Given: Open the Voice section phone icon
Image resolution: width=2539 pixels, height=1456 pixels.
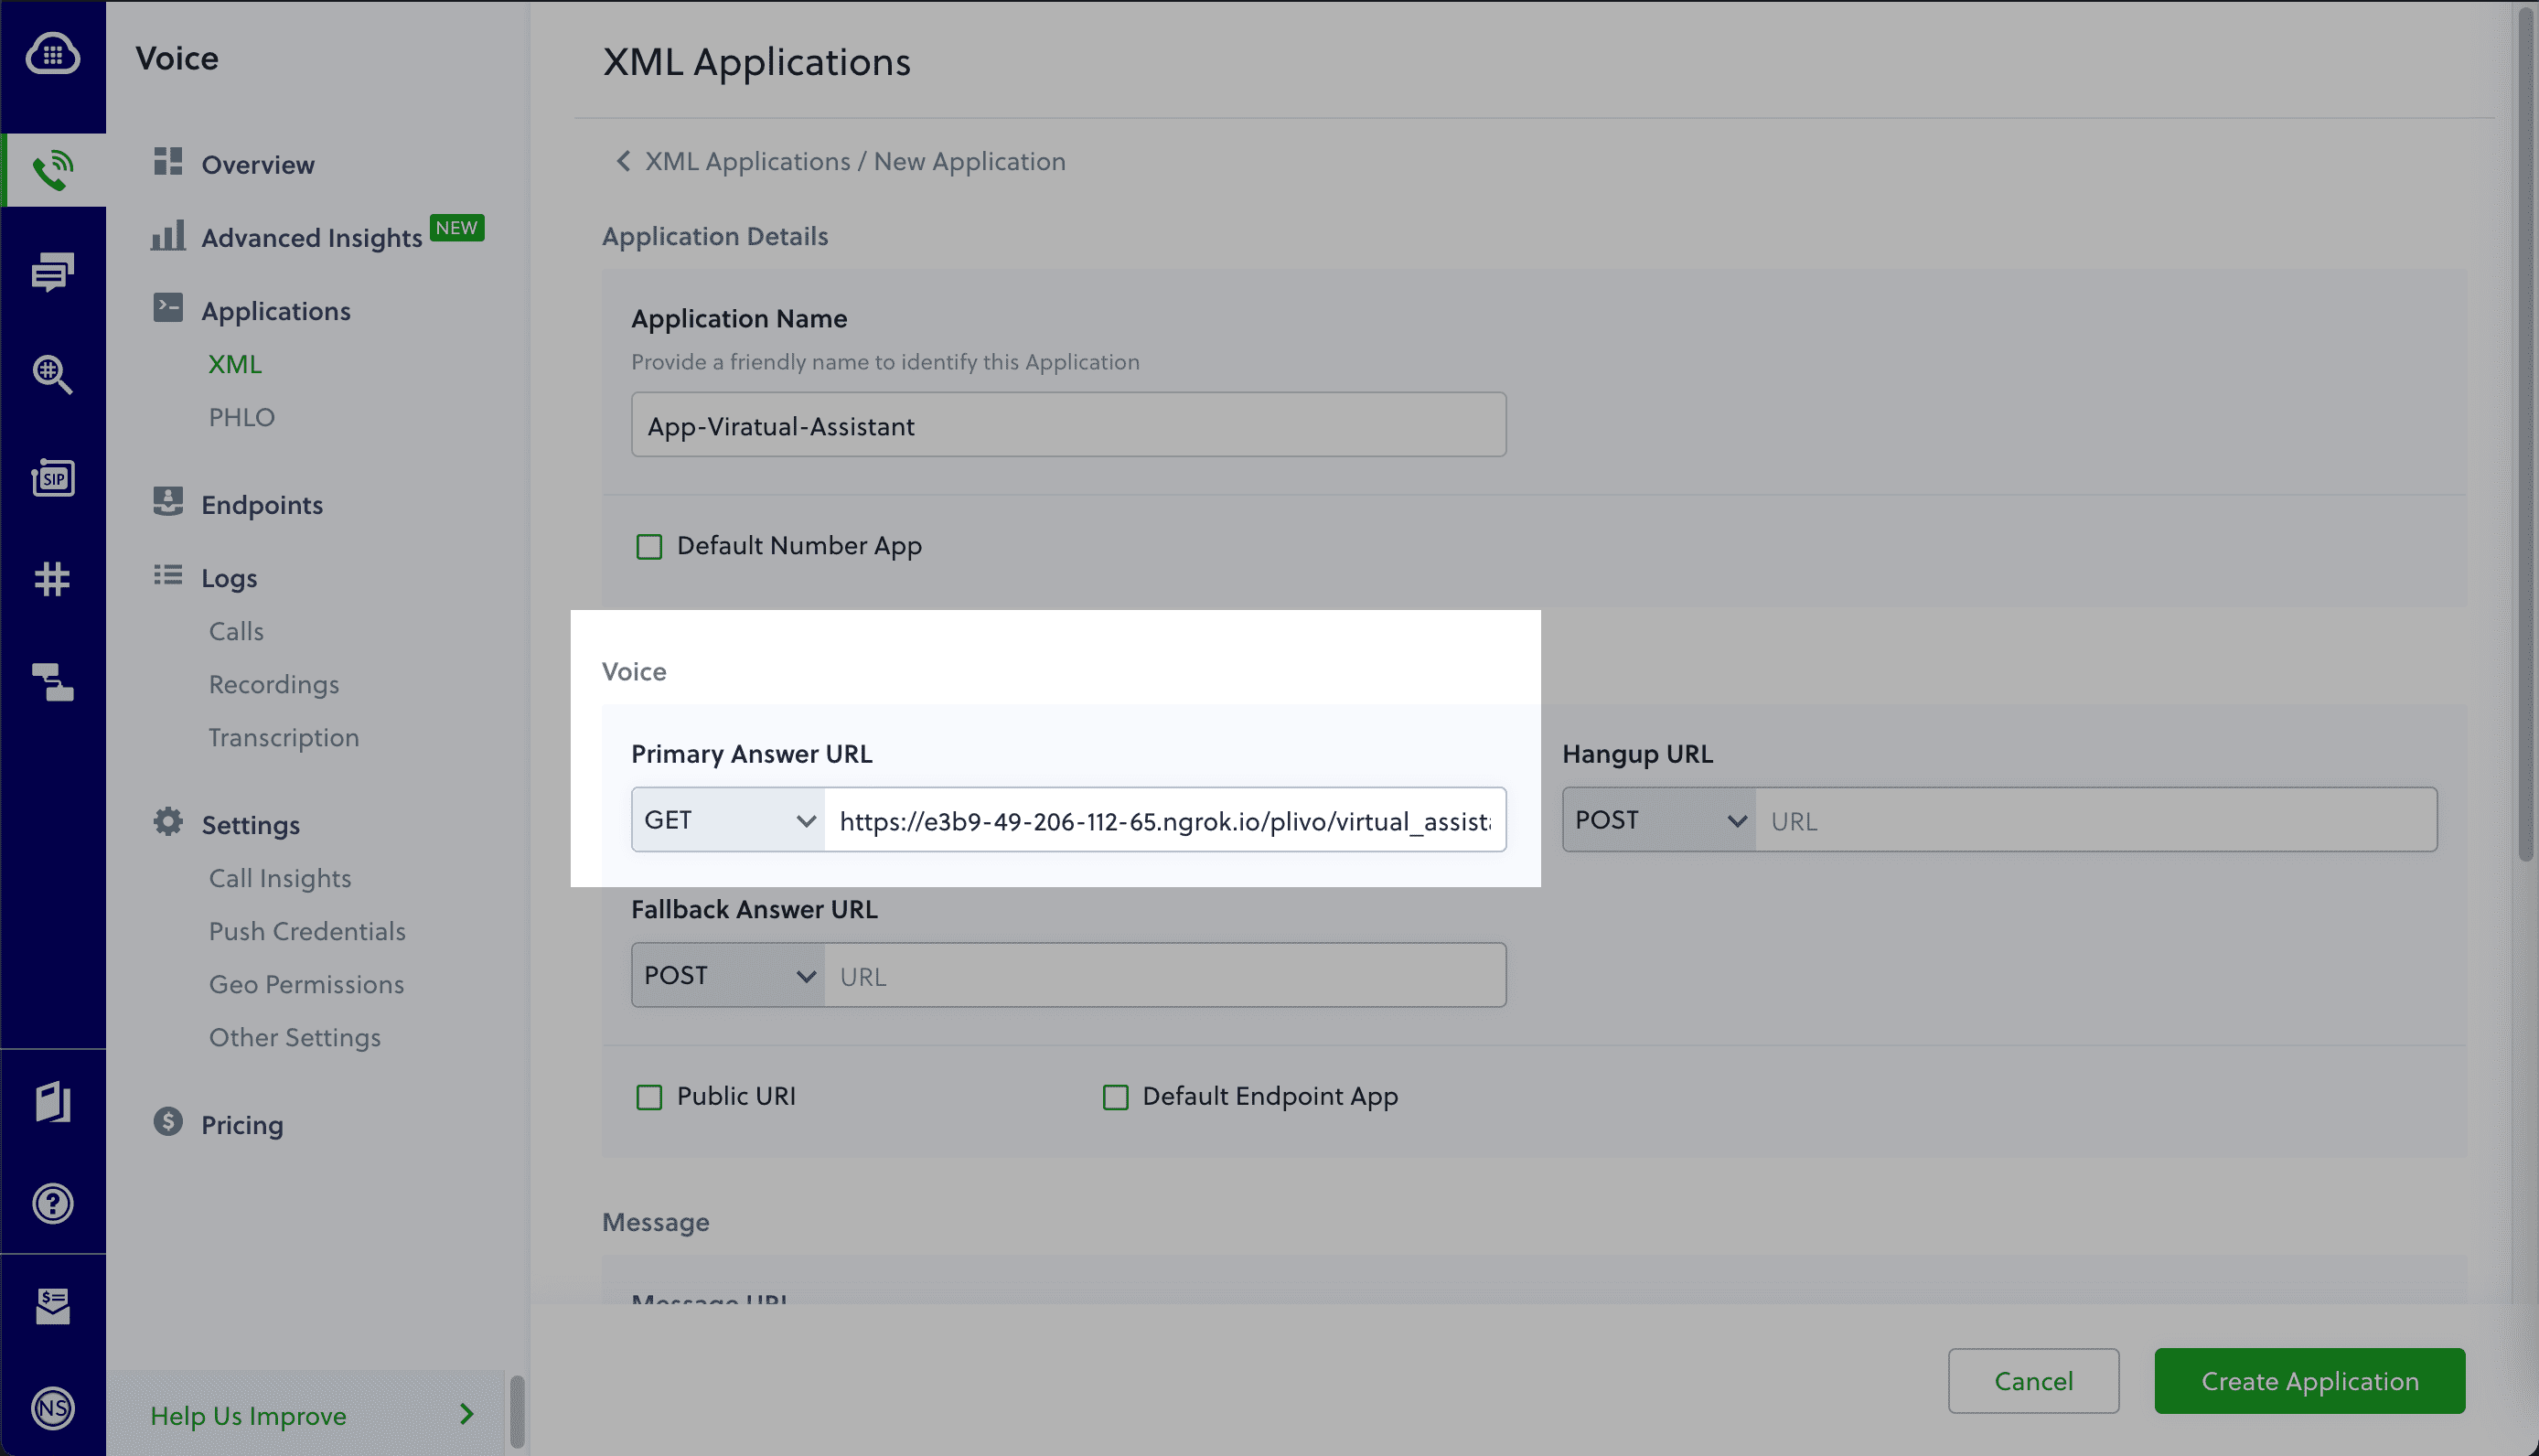Looking at the screenshot, I should [x=52, y=168].
